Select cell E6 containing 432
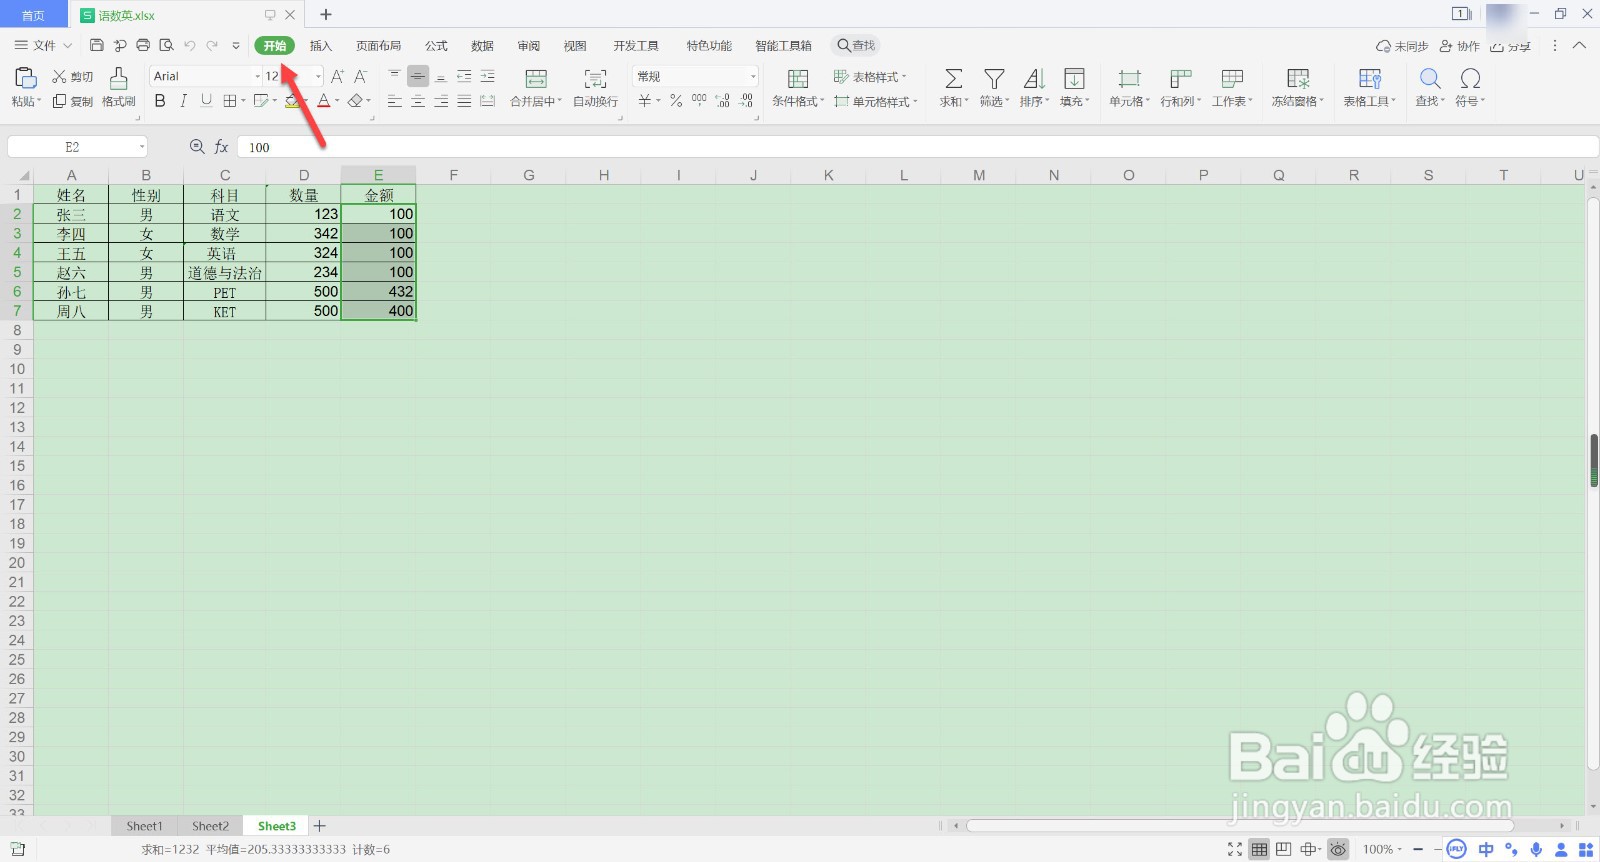 pos(378,292)
